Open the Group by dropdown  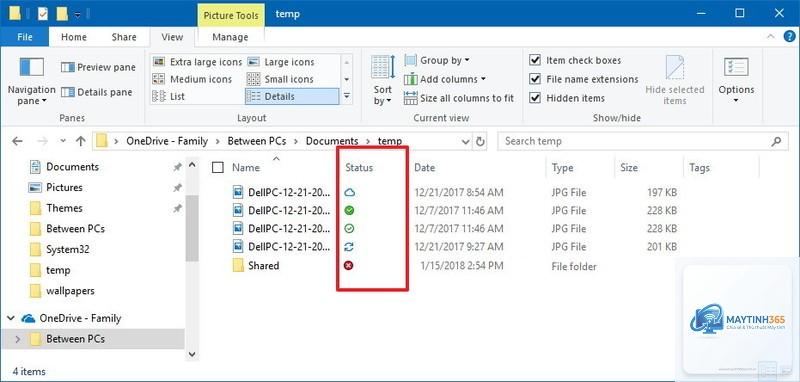click(437, 61)
